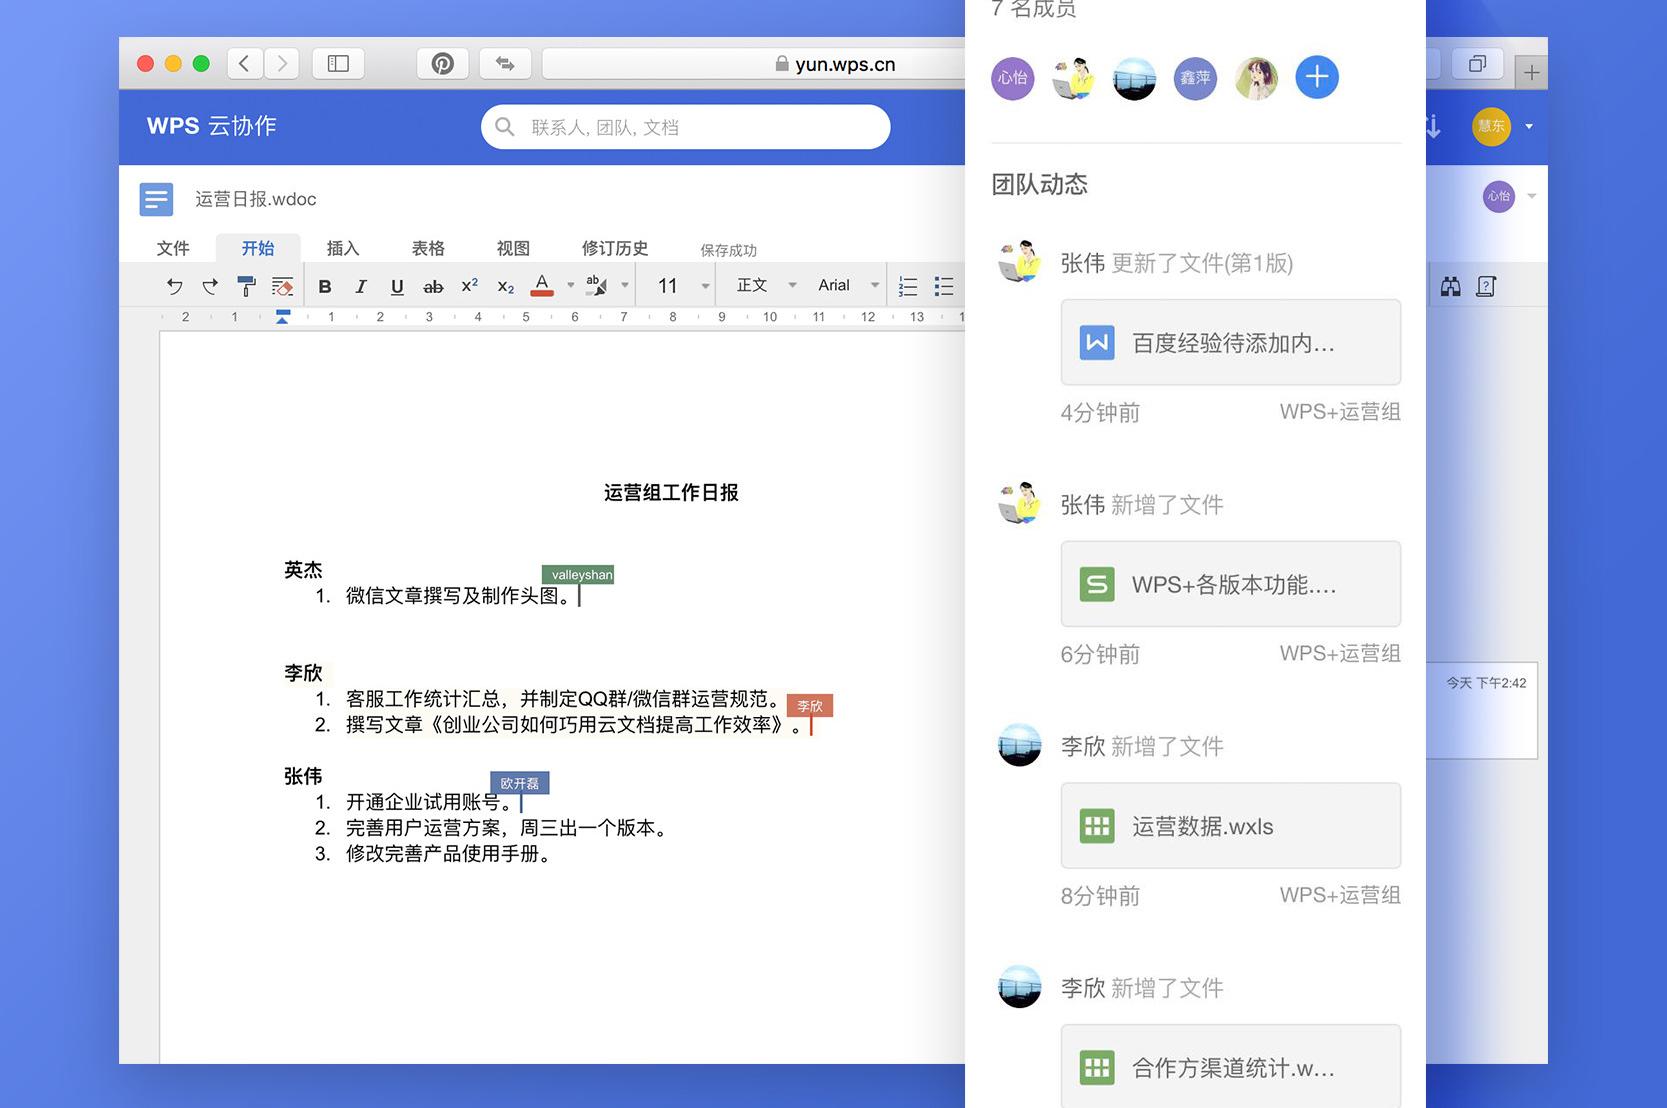This screenshot has height=1108, width=1667.
Task: Click the Pinterest extension icon
Action: tap(442, 64)
